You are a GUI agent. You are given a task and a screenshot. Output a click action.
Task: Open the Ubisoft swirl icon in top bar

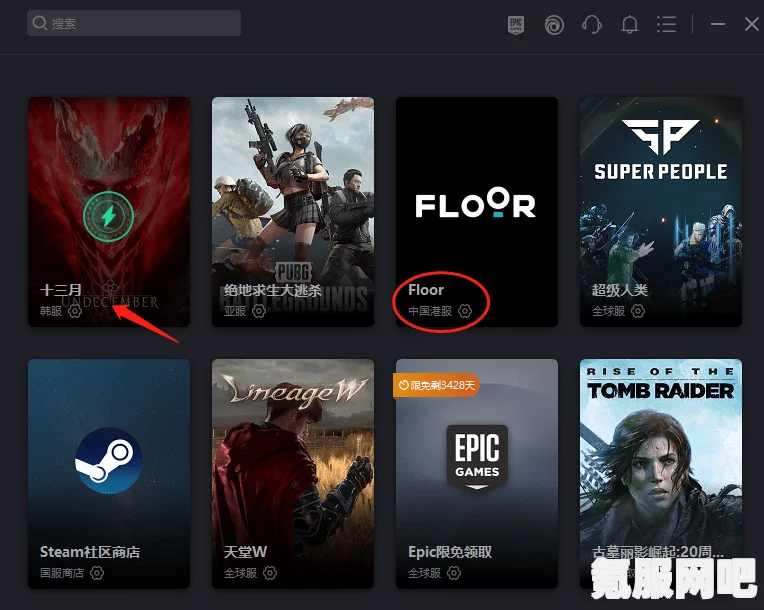coord(554,25)
